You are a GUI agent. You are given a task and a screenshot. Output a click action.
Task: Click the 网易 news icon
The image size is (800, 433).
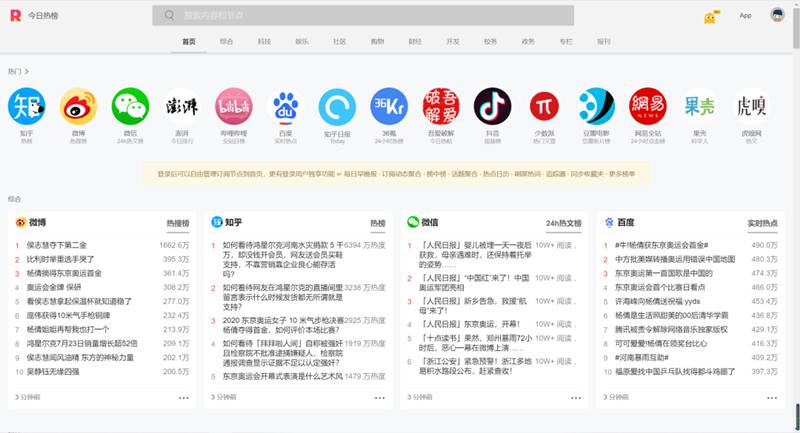tap(647, 106)
